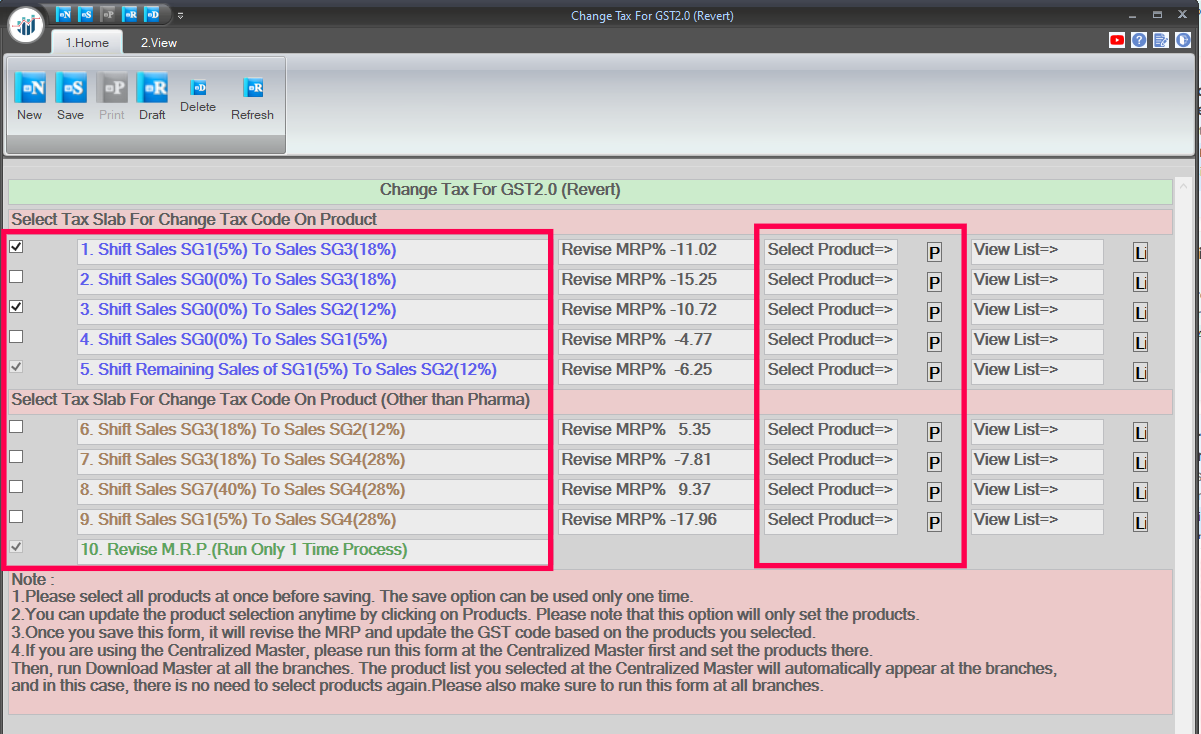Click the application logo button
1201x734 pixels.
(26, 24)
